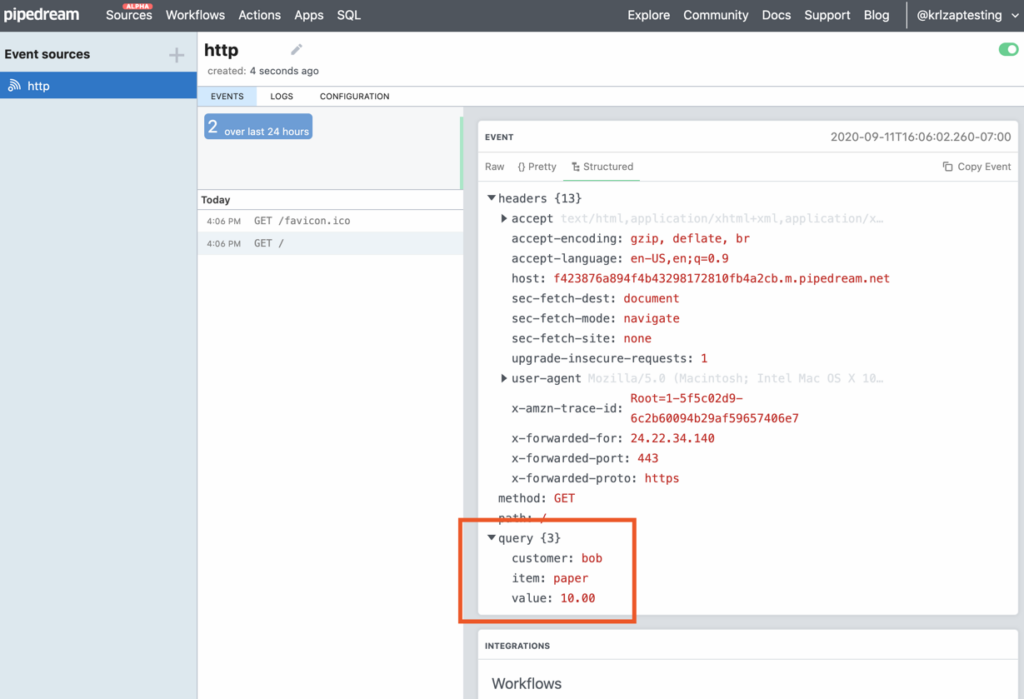Click the event timestamp 2020-09-11T16:06:02.260-07:00
This screenshot has width=1024, height=699.
(920, 137)
